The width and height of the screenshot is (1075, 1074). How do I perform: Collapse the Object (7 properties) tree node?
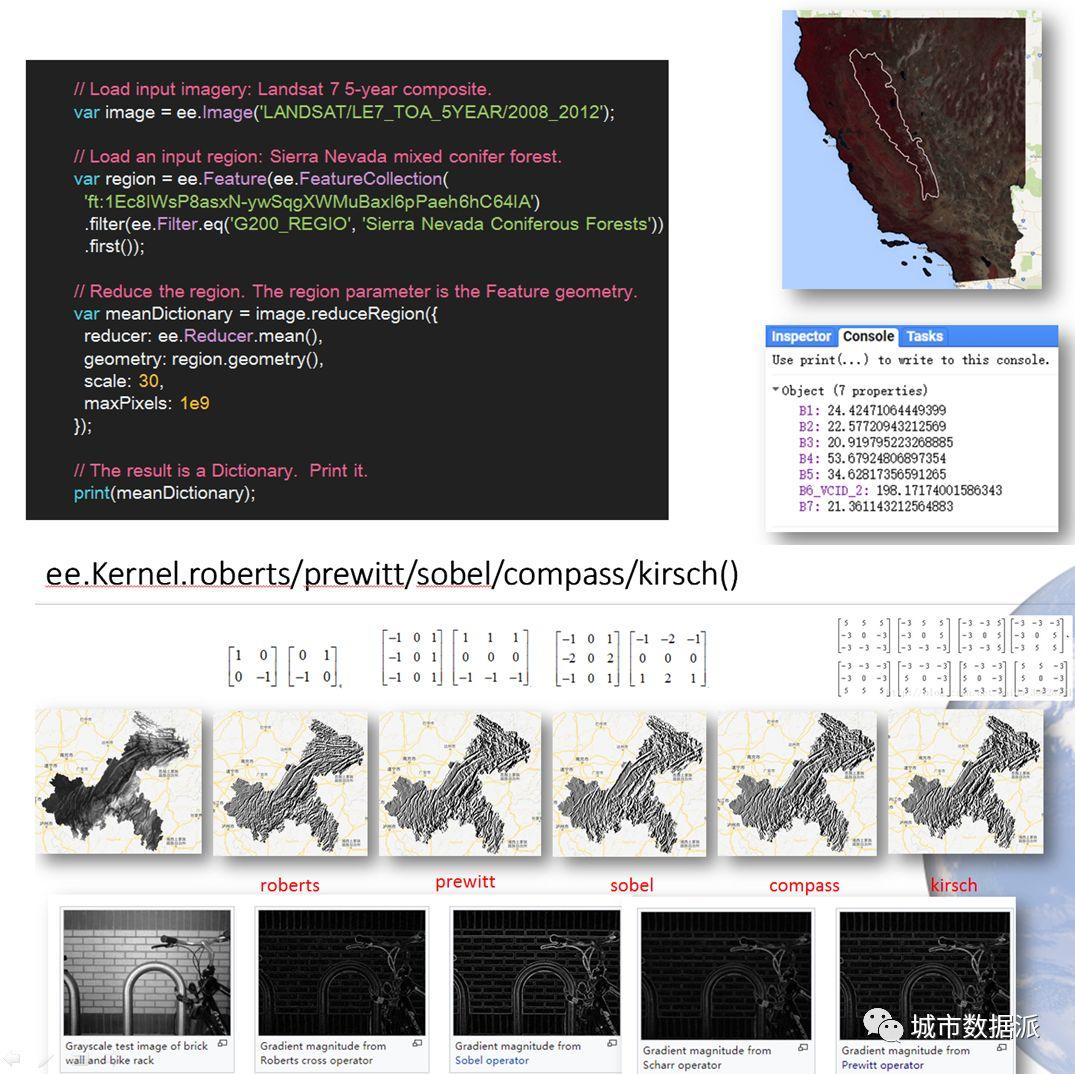coord(775,390)
